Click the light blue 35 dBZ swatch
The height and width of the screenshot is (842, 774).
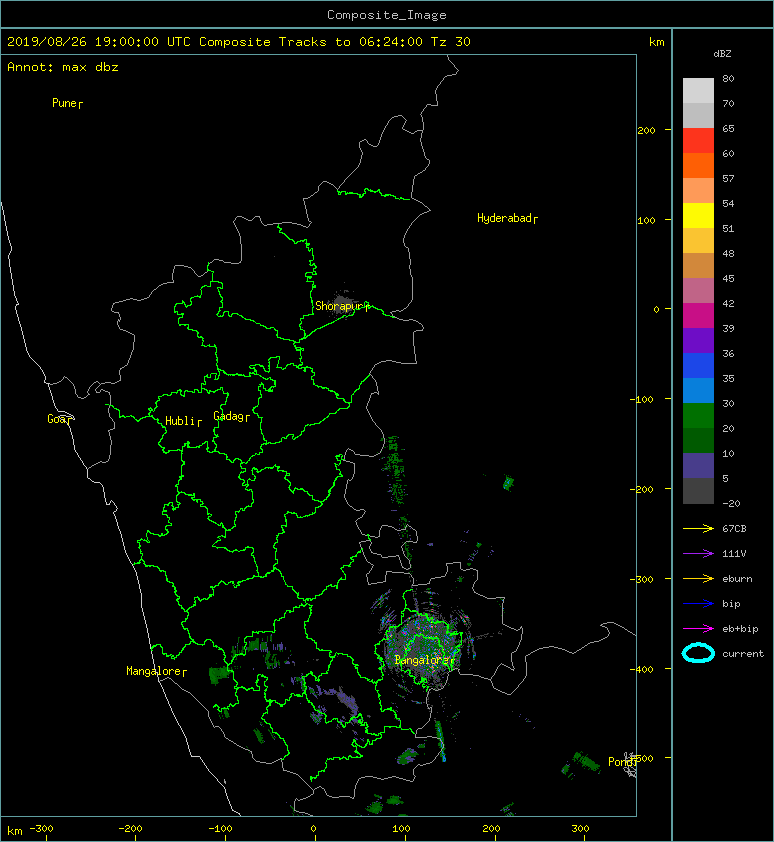coord(698,390)
